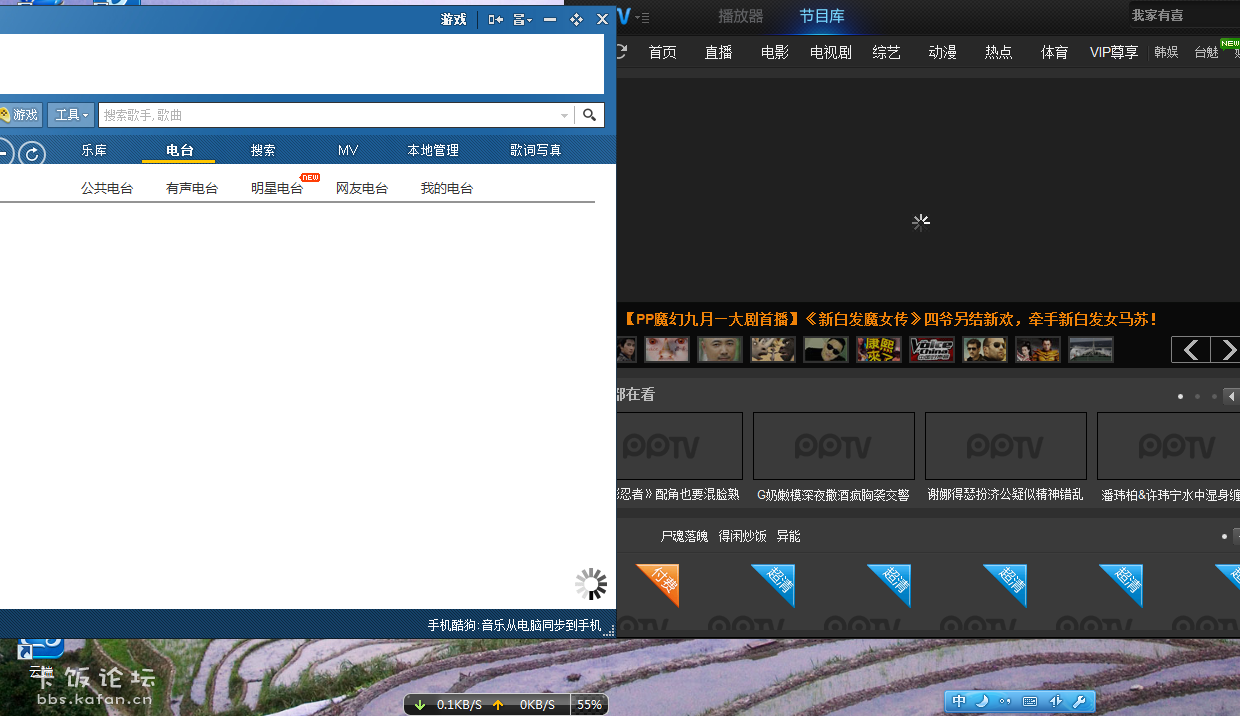1240x716 pixels.
Task: Click the orange 付费 ribbon poster
Action: [x=659, y=584]
